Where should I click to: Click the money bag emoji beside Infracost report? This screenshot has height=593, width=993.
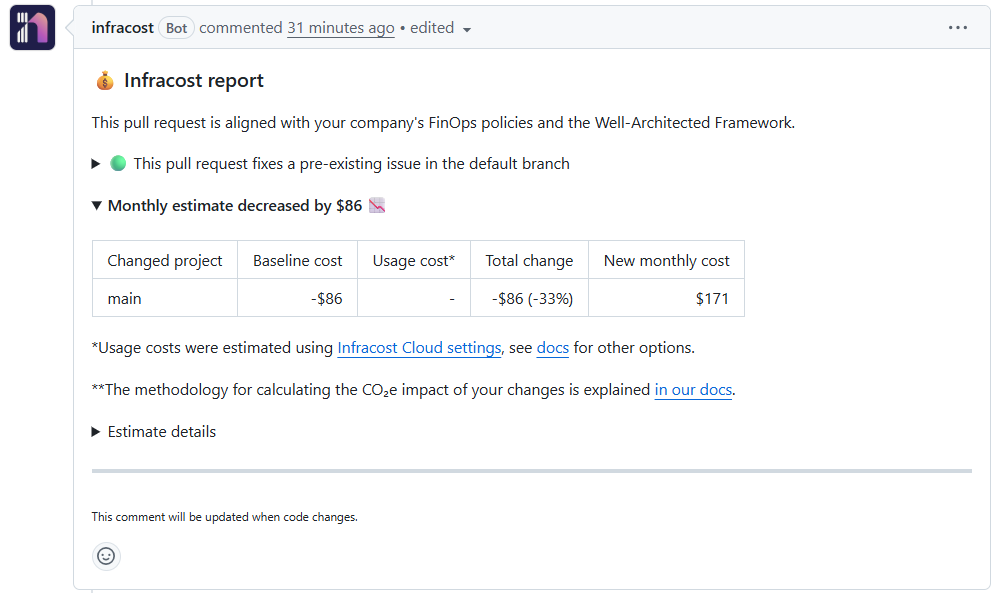point(104,81)
